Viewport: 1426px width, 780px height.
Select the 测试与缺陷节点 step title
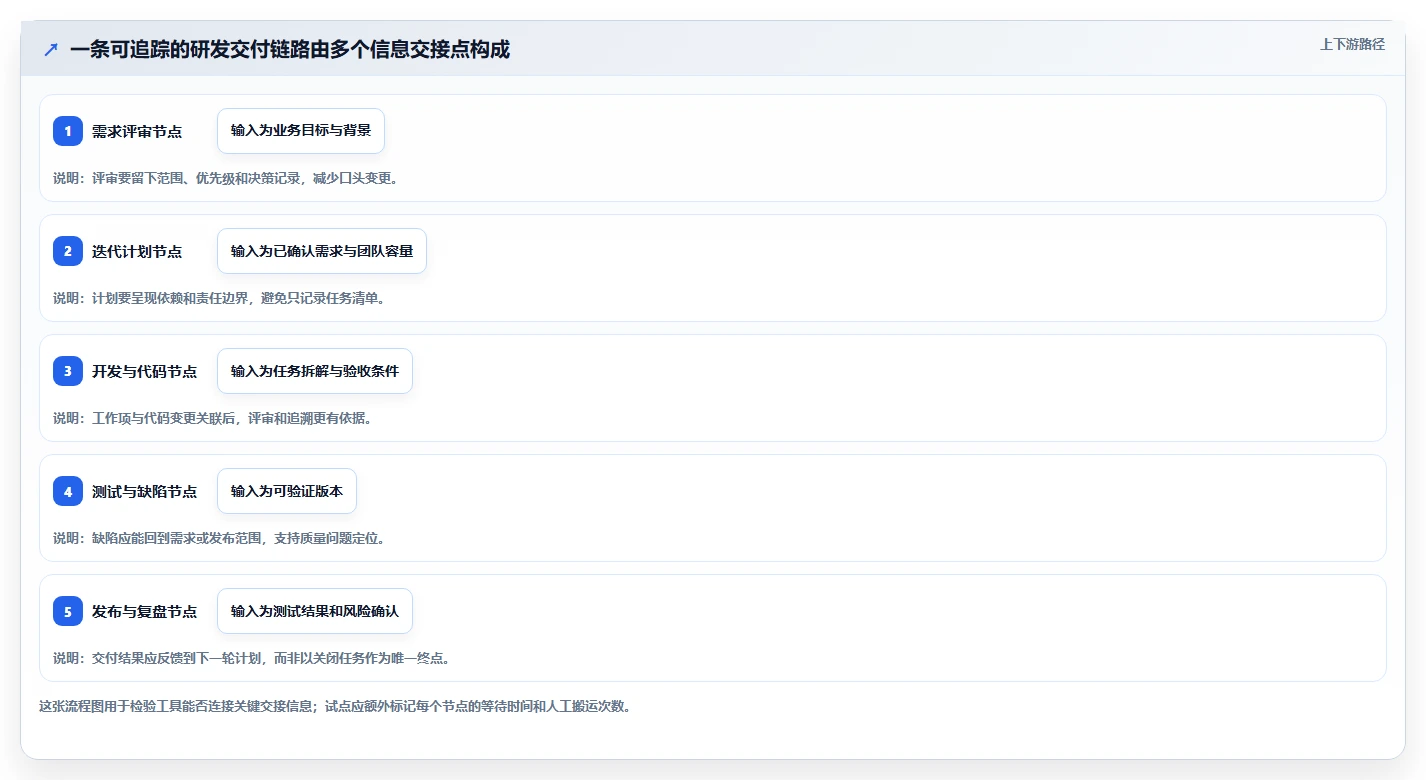[x=144, y=491]
